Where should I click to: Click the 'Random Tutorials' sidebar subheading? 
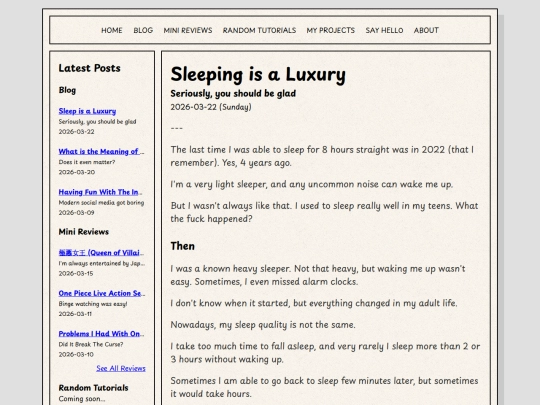93,388
